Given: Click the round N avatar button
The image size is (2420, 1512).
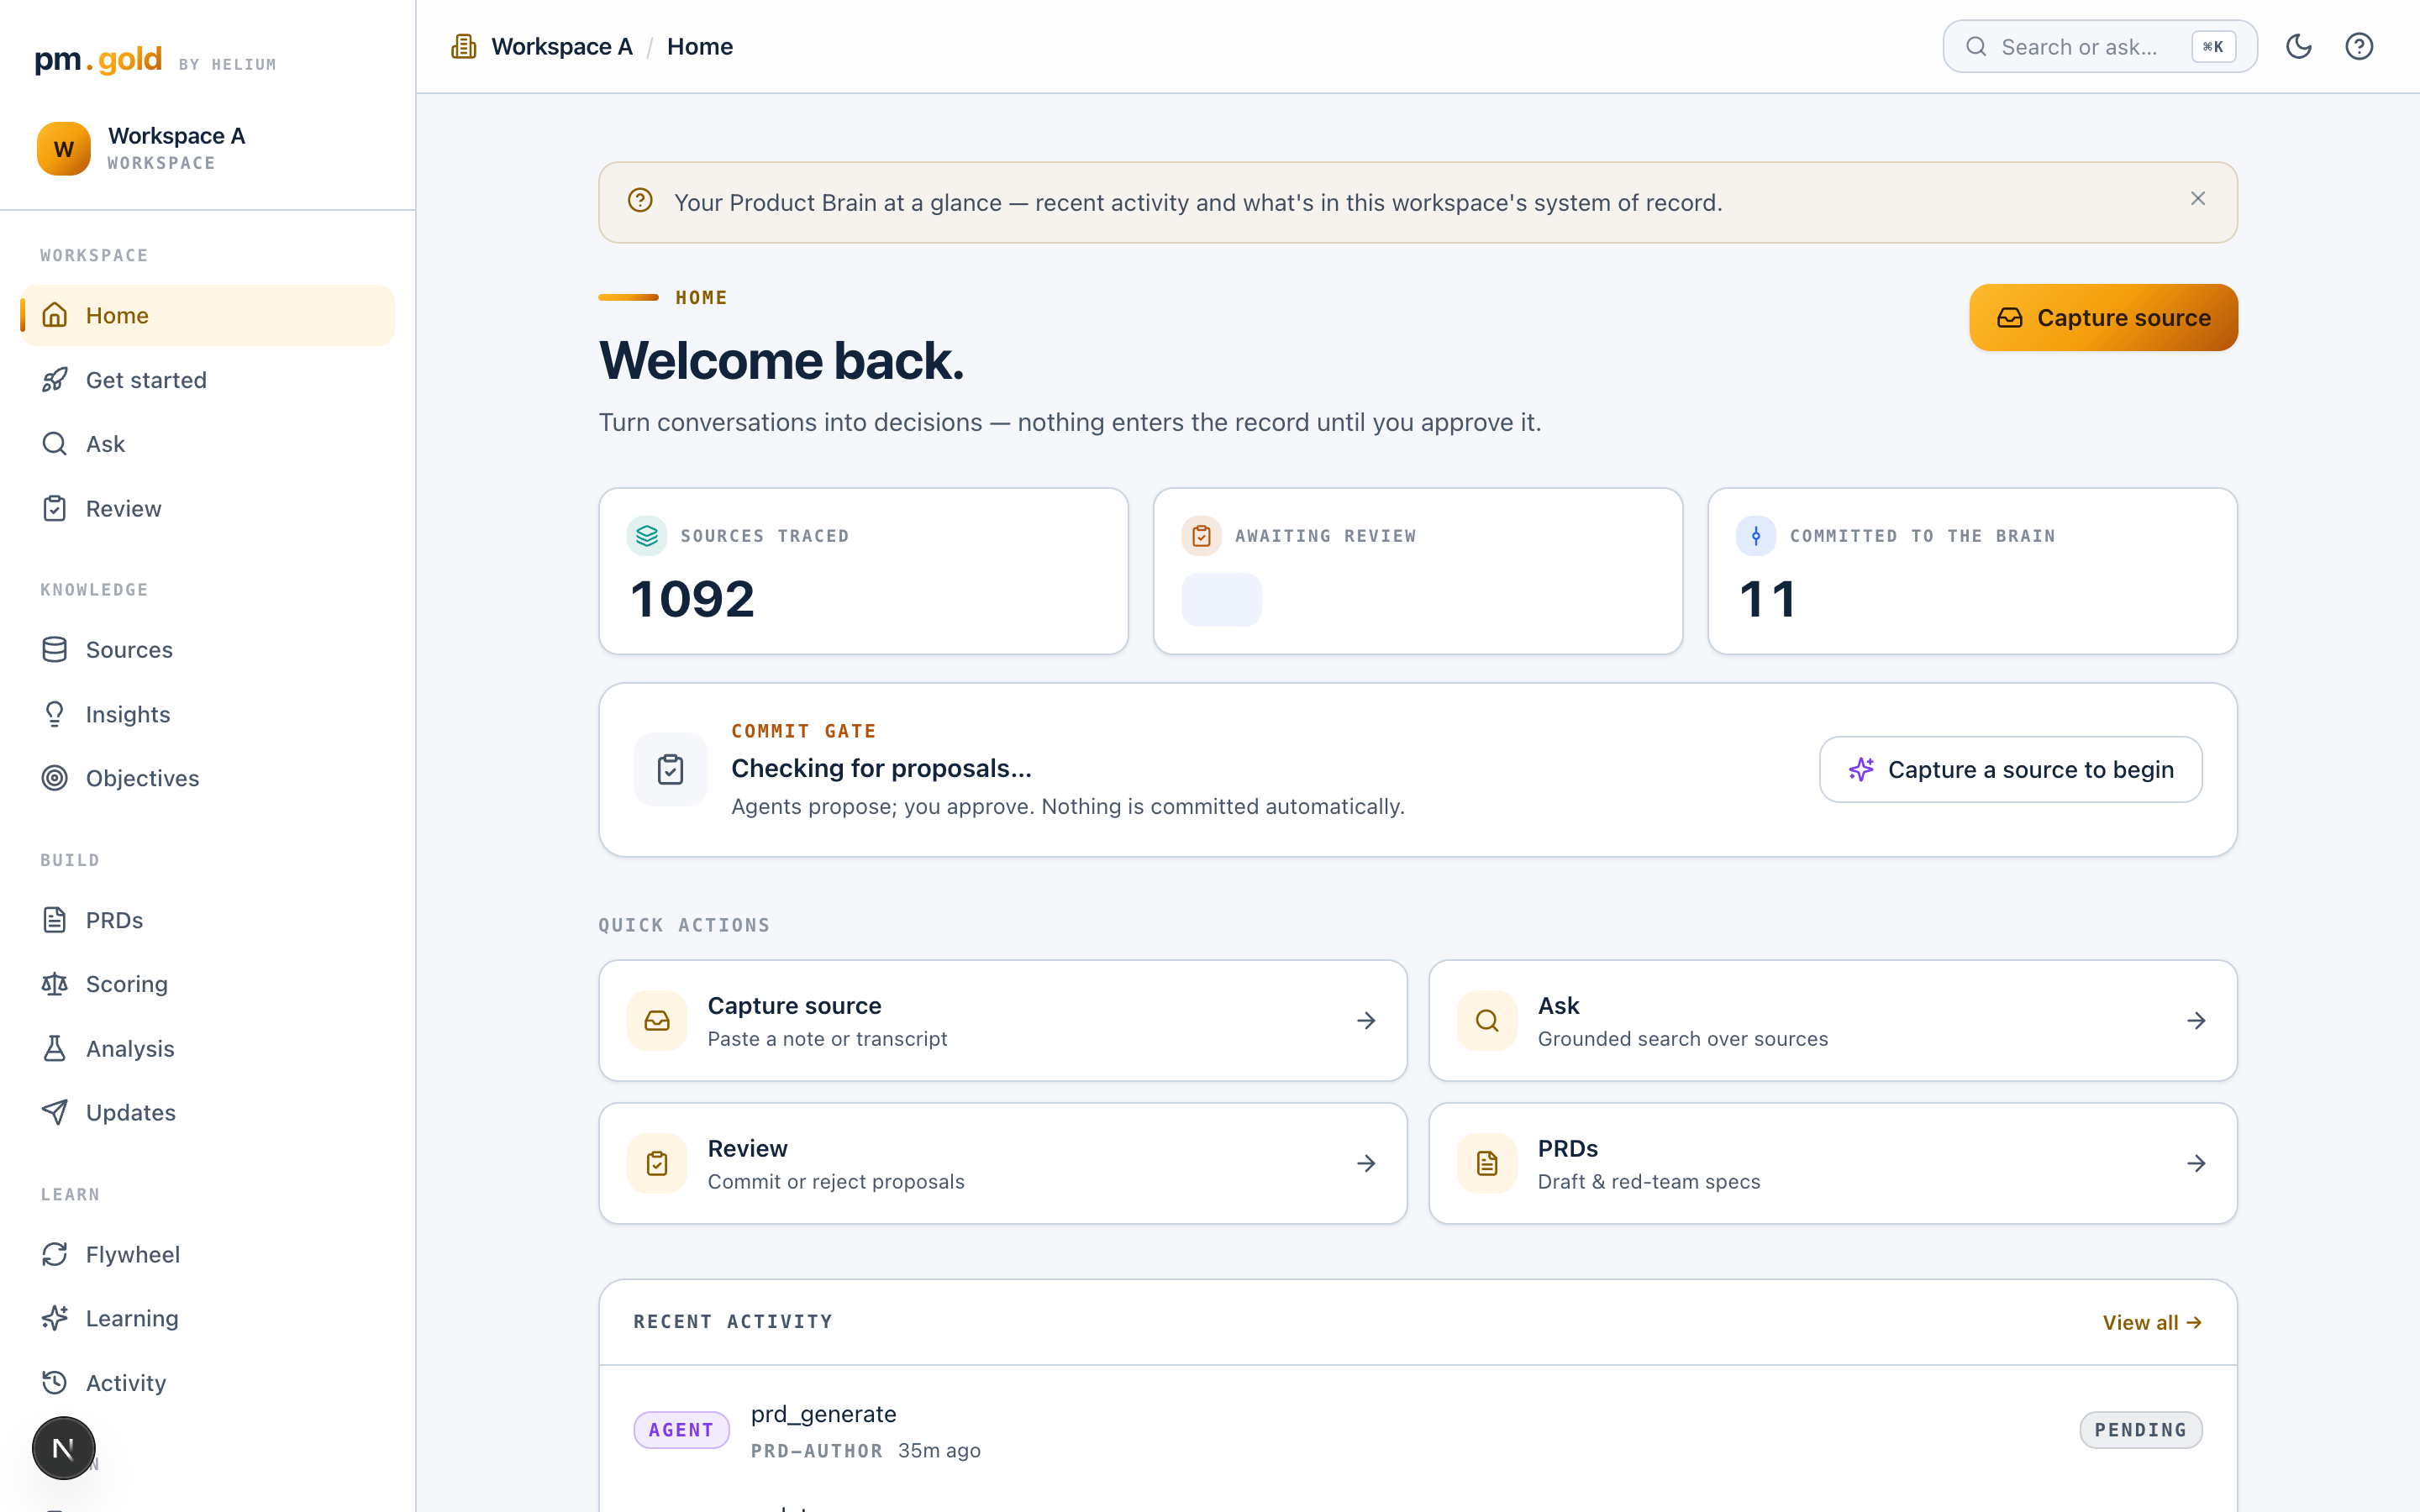Looking at the screenshot, I should click(x=63, y=1448).
